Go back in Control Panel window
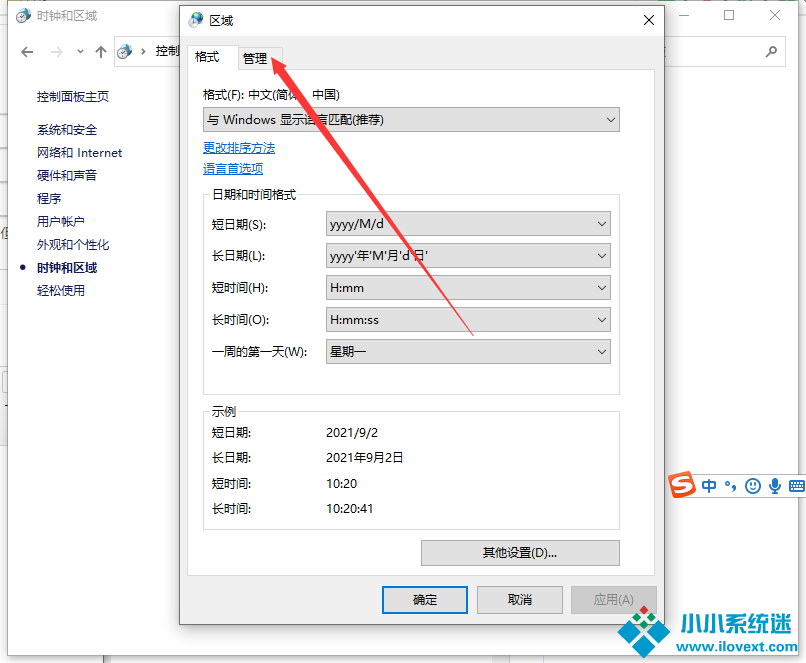Viewport: 806px width, 663px height. [27, 52]
